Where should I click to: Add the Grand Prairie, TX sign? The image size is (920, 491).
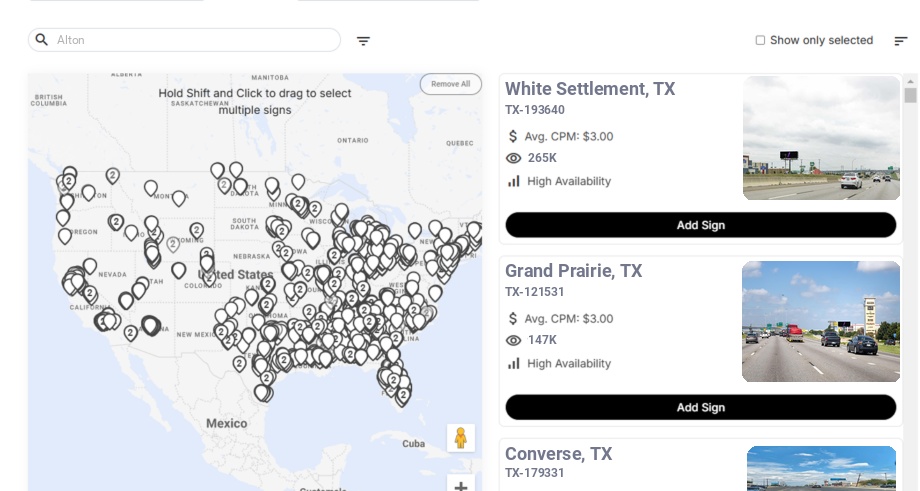click(700, 407)
